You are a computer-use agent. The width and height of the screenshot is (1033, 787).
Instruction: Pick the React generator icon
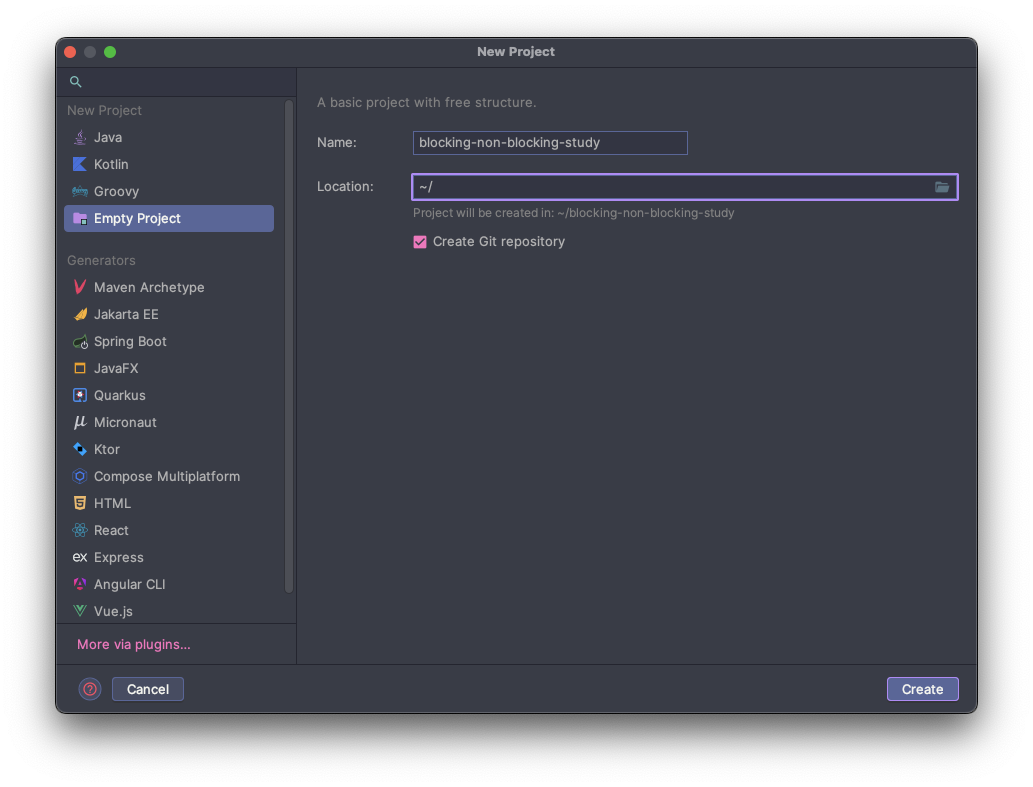80,530
